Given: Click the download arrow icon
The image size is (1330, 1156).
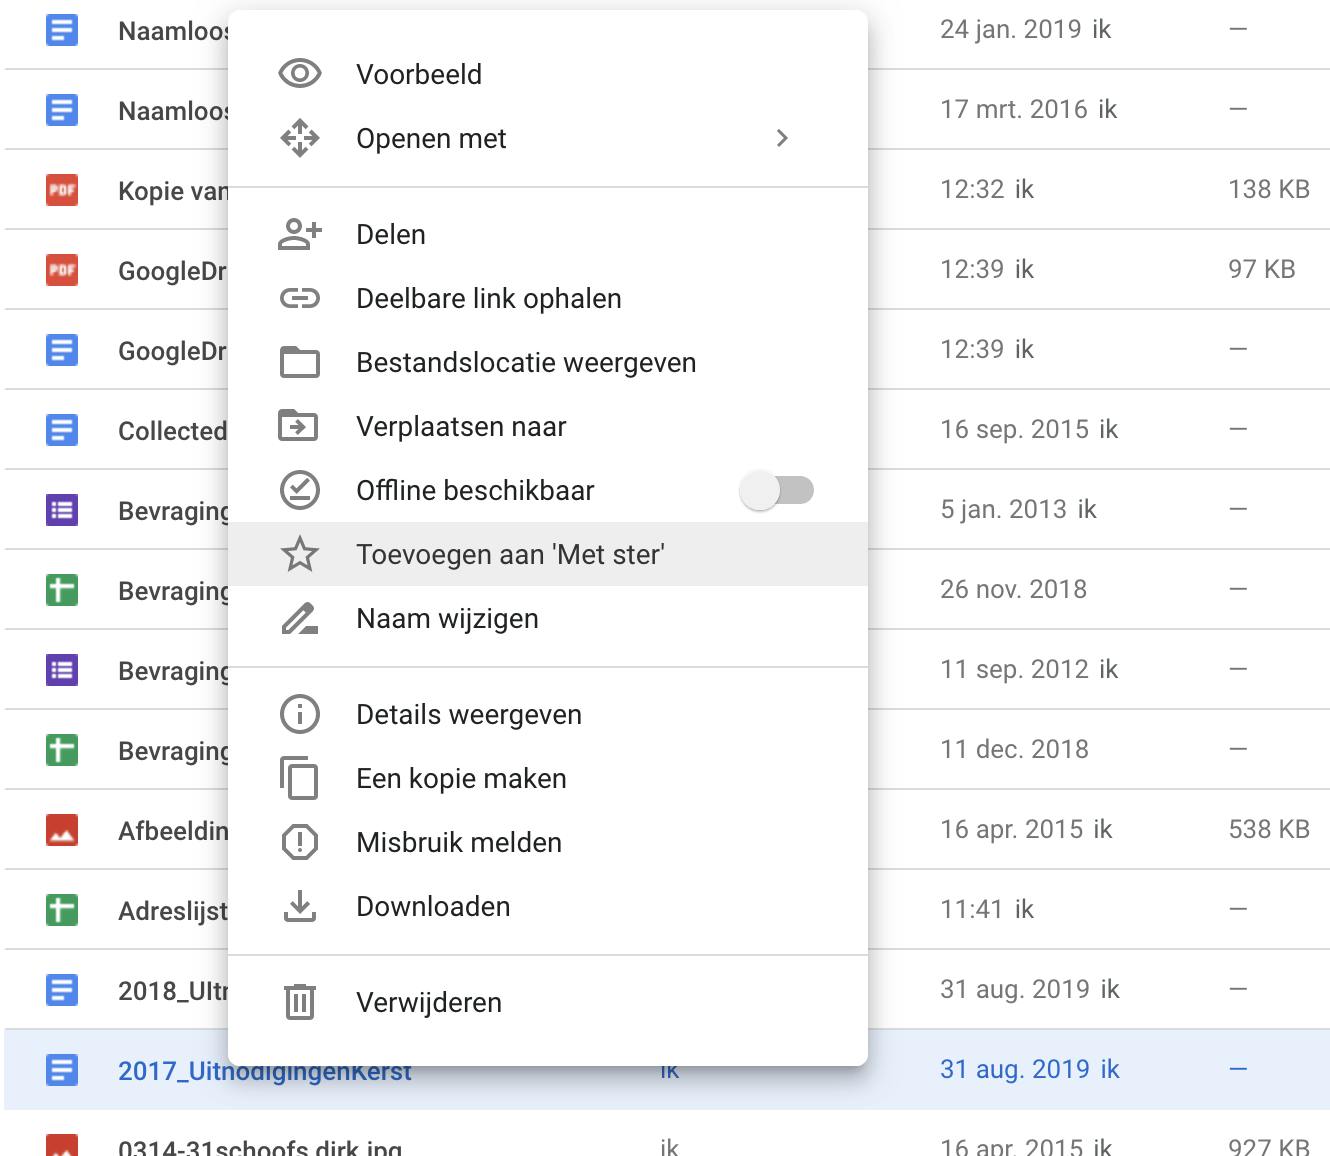Looking at the screenshot, I should point(299,906).
